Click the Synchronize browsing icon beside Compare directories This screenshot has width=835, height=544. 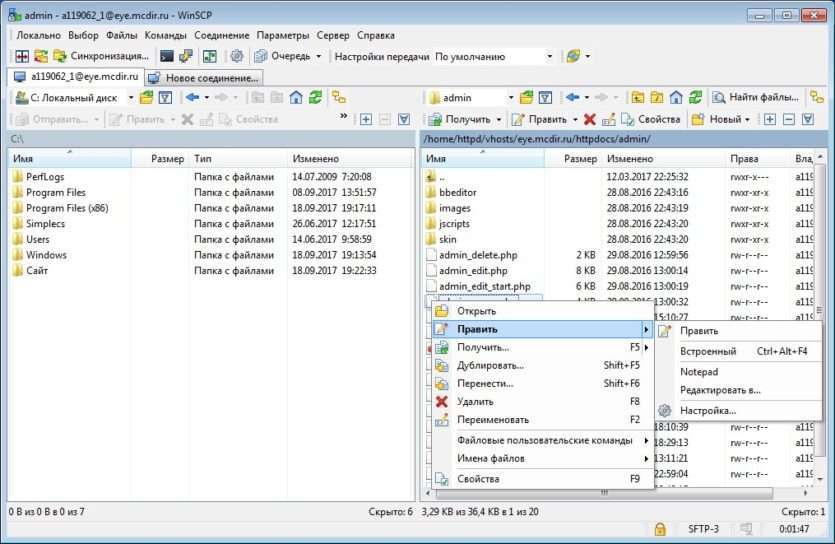point(41,56)
